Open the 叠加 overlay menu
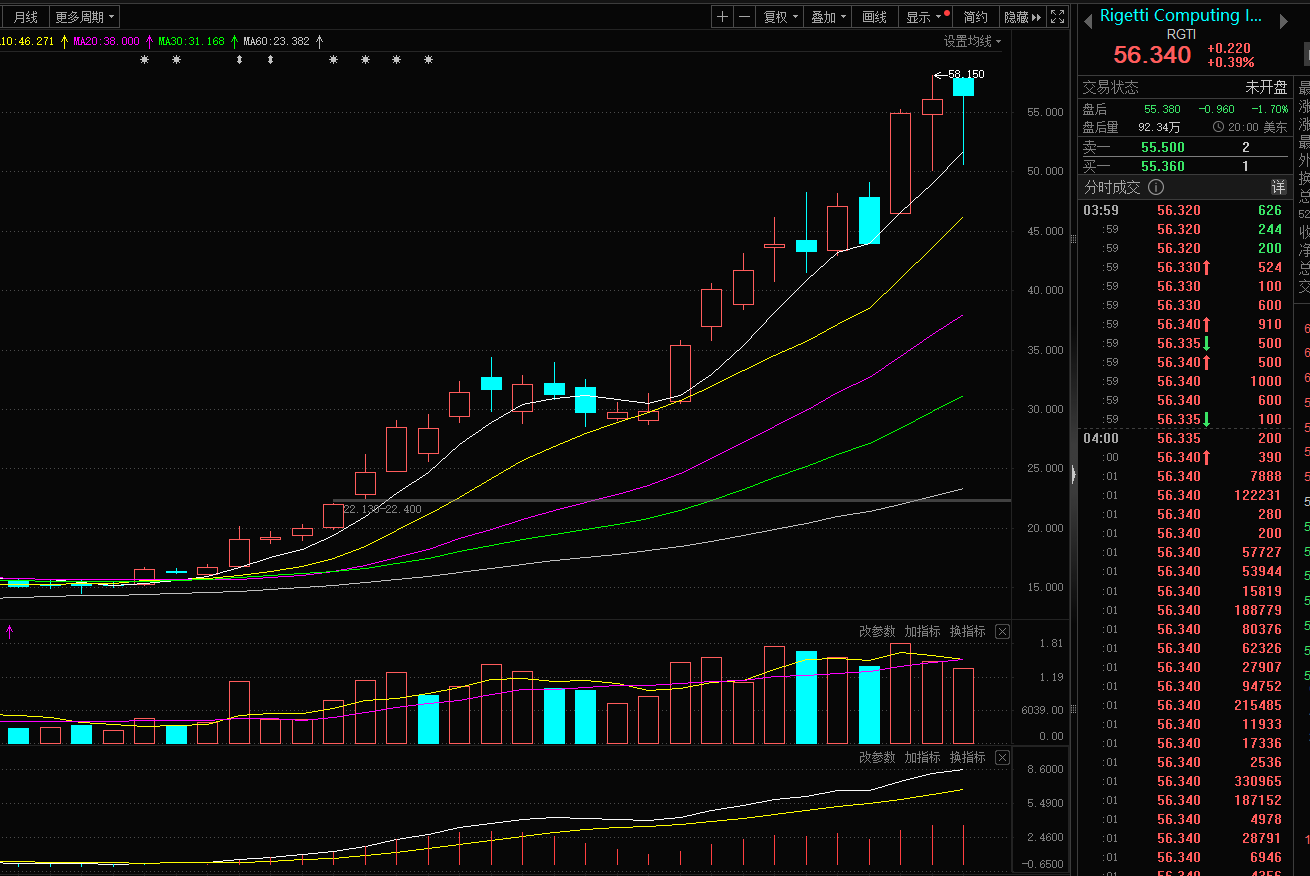Screen dimensions: 1310x876 [829, 17]
